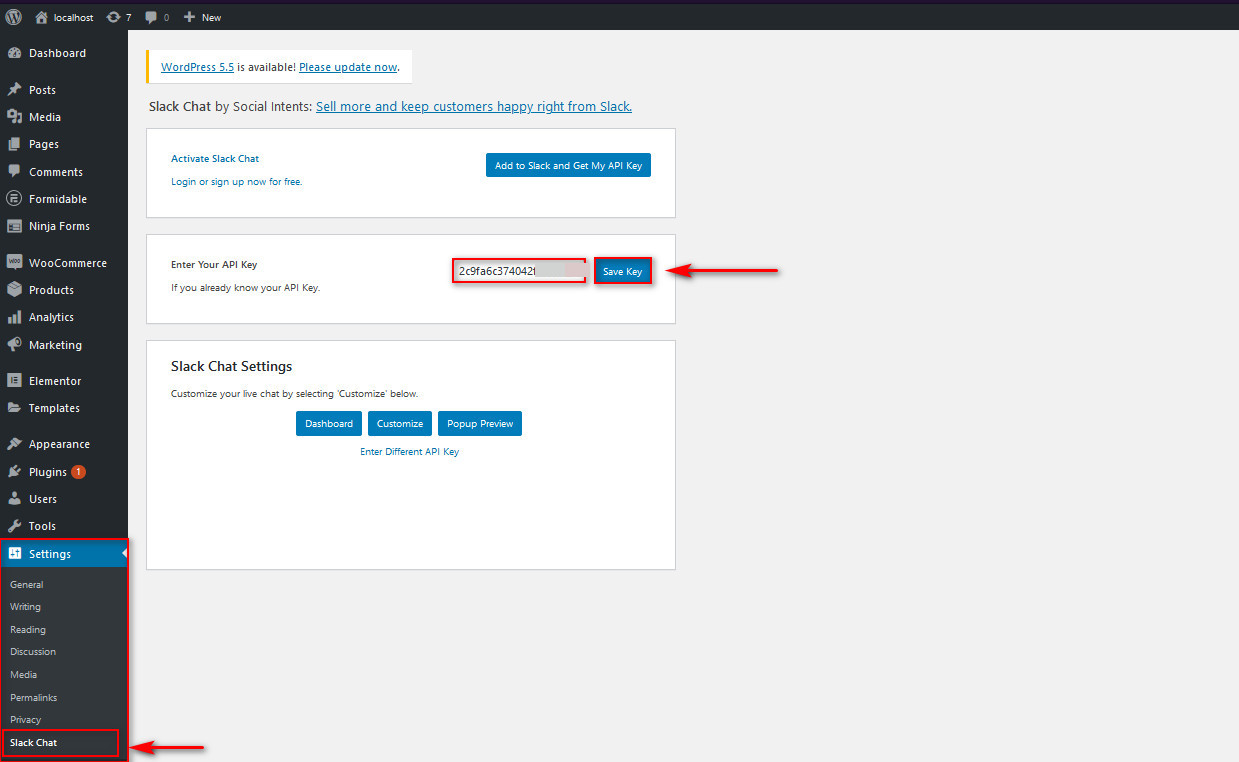The height and width of the screenshot is (762, 1239).
Task: Click the WordPress logo icon
Action: (x=14, y=17)
